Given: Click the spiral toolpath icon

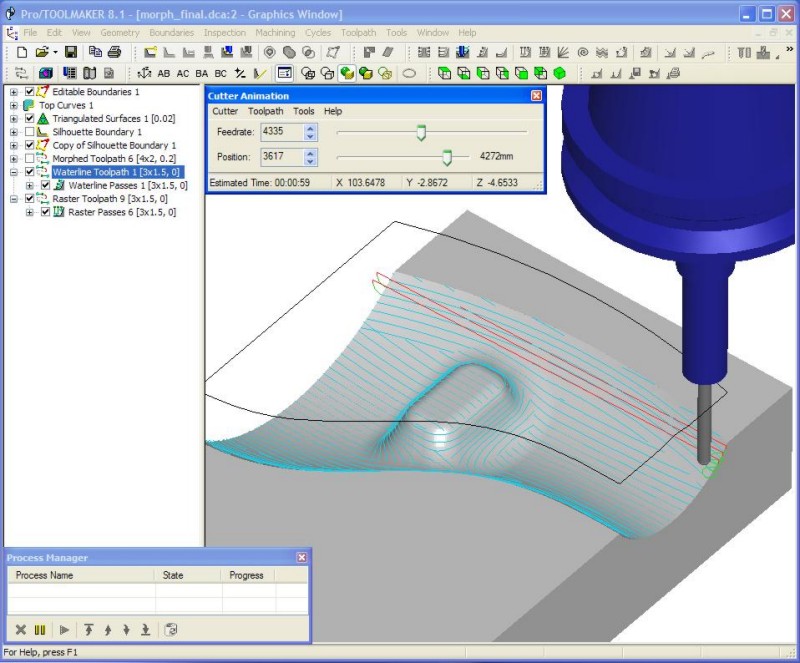Looking at the screenshot, I should coord(583,53).
